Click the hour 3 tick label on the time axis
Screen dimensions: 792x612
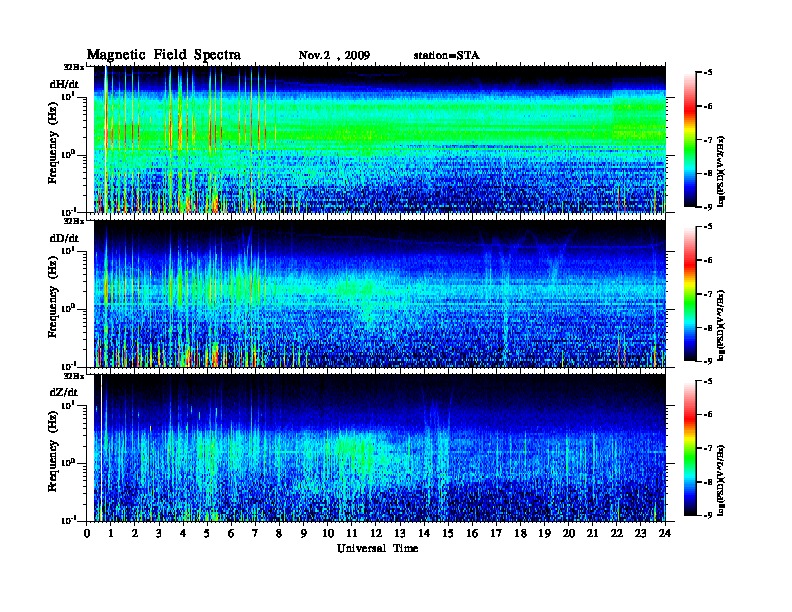pyautogui.click(x=159, y=533)
